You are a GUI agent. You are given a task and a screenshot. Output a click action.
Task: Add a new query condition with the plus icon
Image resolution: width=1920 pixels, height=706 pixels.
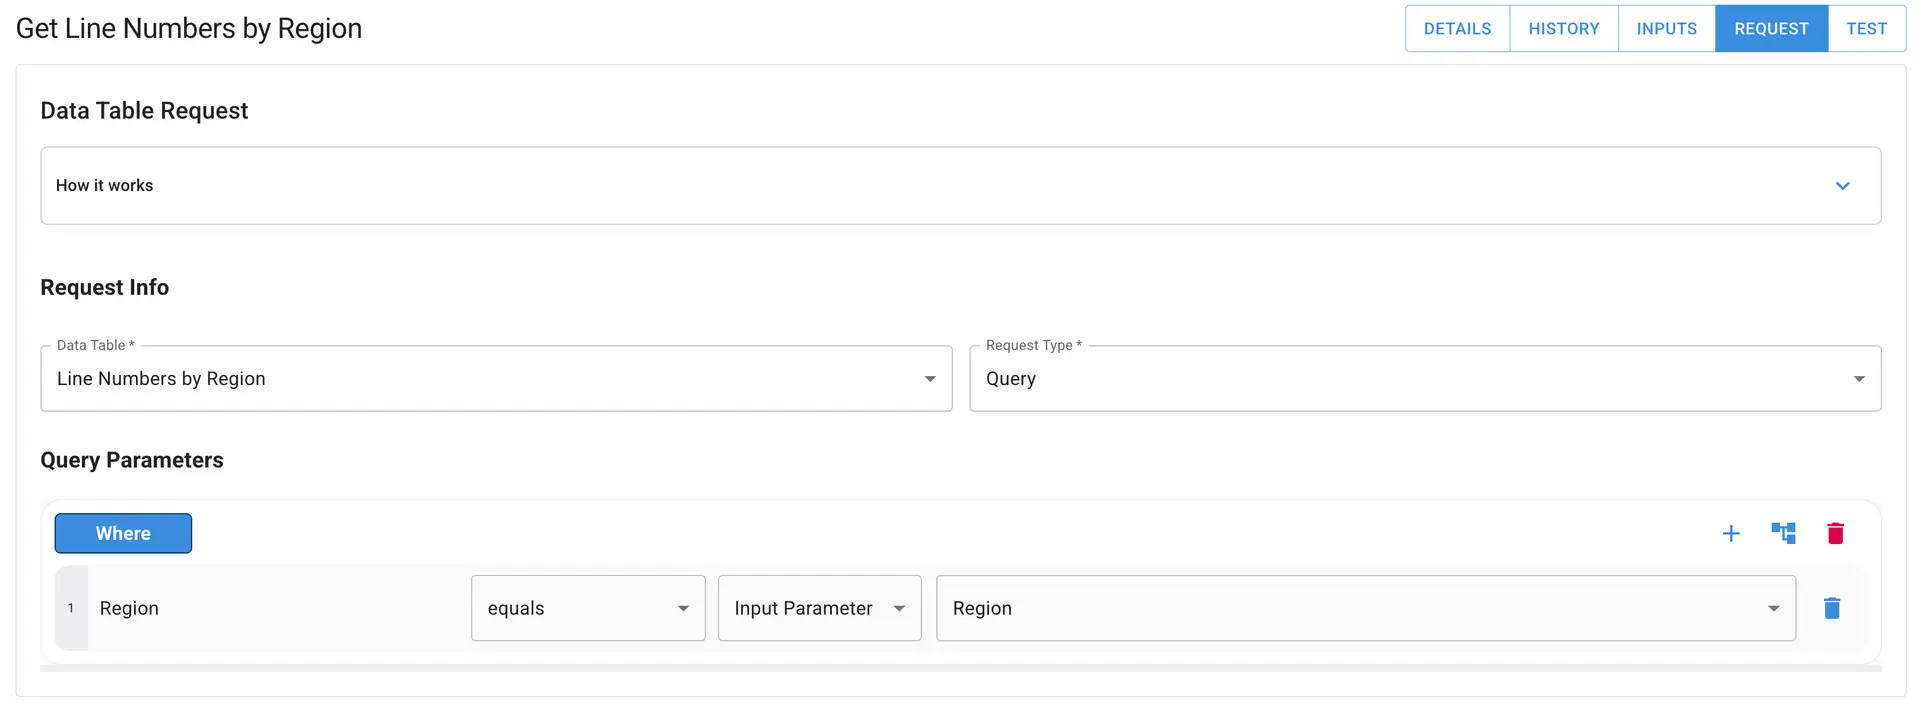1731,533
